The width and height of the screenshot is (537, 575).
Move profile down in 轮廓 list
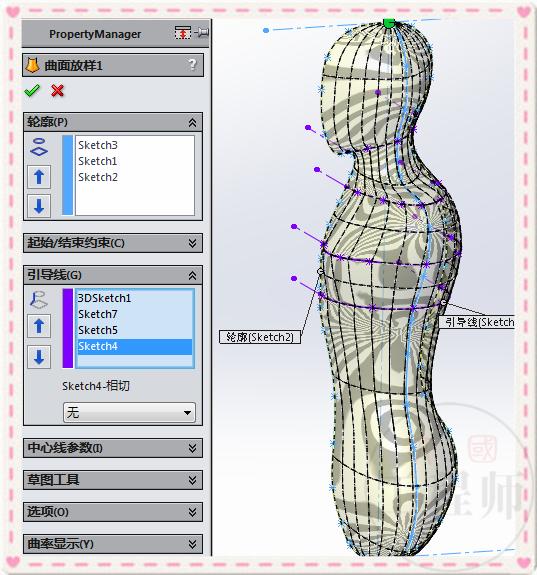pyautogui.click(x=39, y=205)
